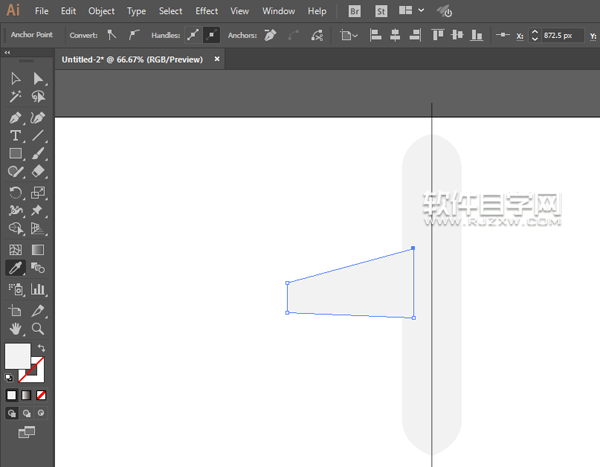Screen dimensions: 600x467
Task: Activate the Type tool
Action: click(16, 135)
